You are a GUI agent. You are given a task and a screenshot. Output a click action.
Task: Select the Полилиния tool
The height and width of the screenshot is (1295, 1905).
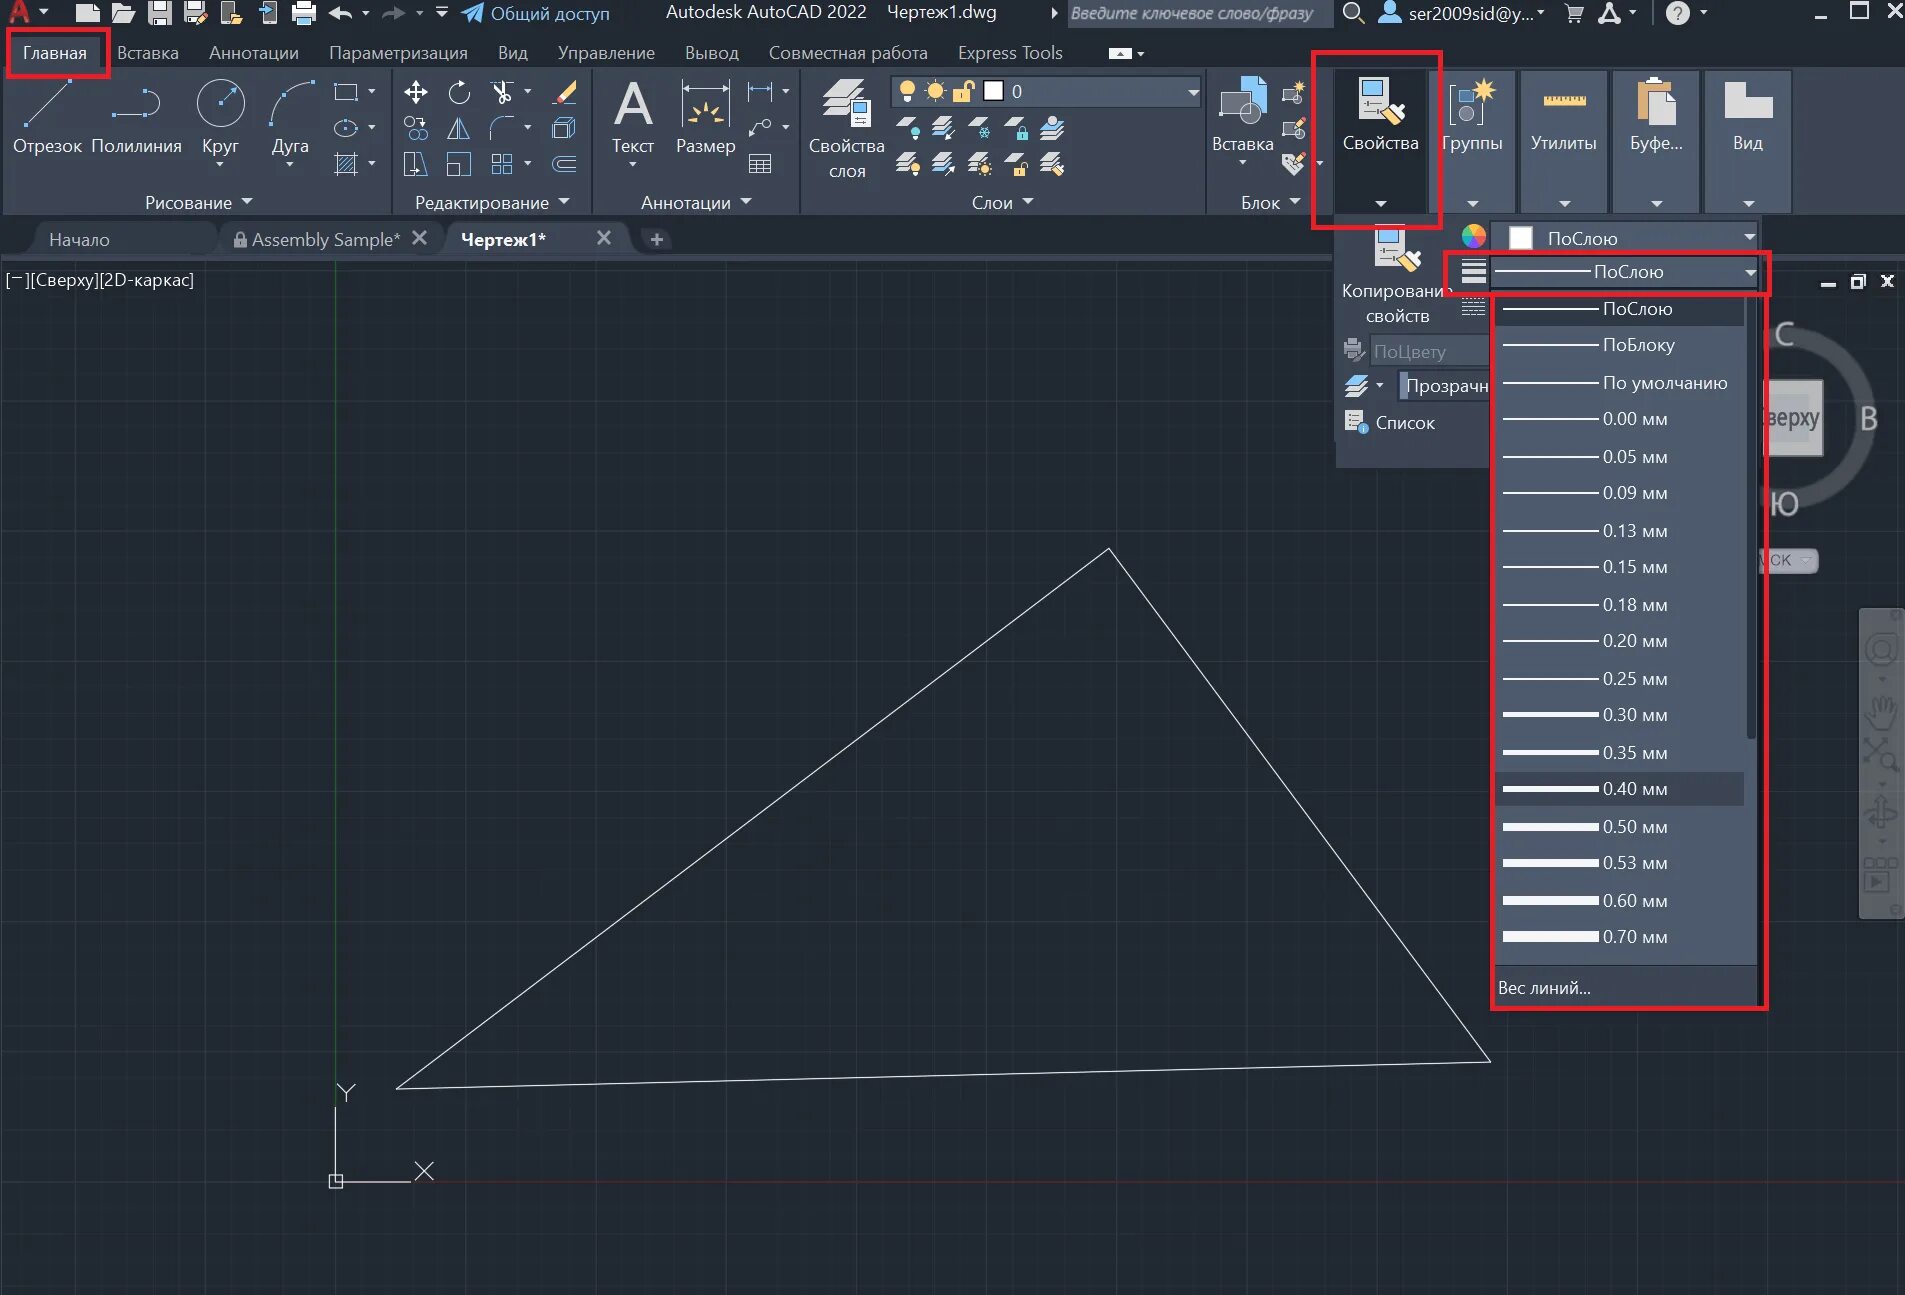(x=136, y=118)
